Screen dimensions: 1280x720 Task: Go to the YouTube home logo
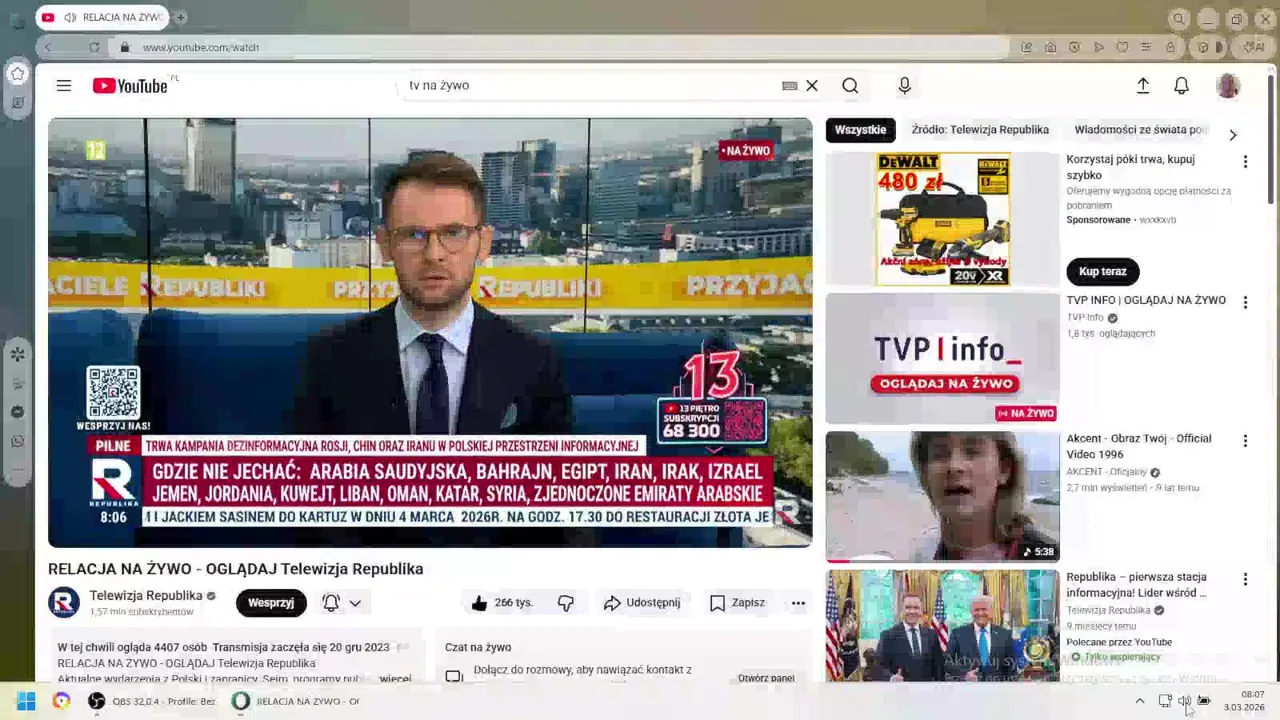pyautogui.click(x=130, y=86)
